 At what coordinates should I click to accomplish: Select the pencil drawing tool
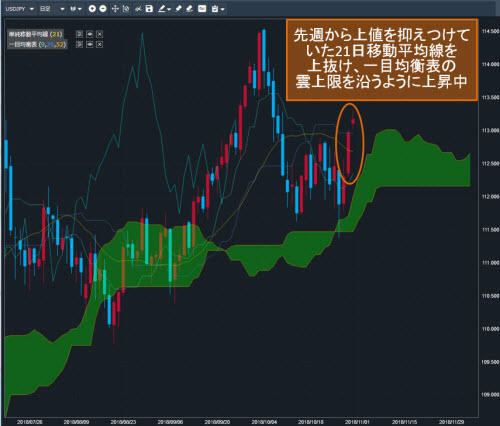pyautogui.click(x=179, y=9)
